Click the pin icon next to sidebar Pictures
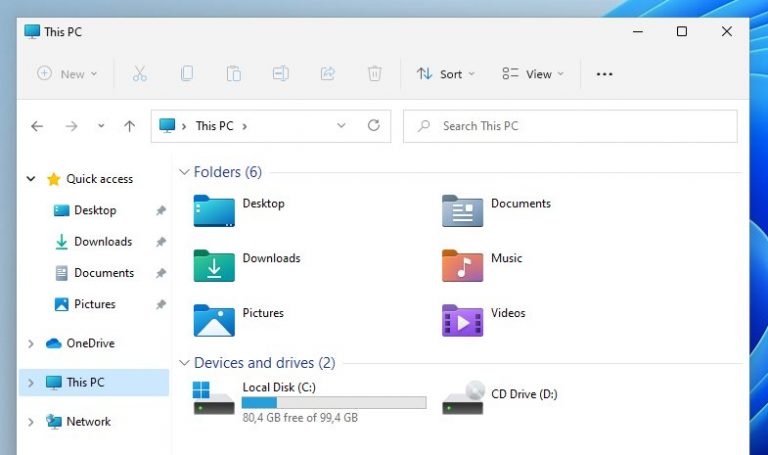 (x=161, y=305)
